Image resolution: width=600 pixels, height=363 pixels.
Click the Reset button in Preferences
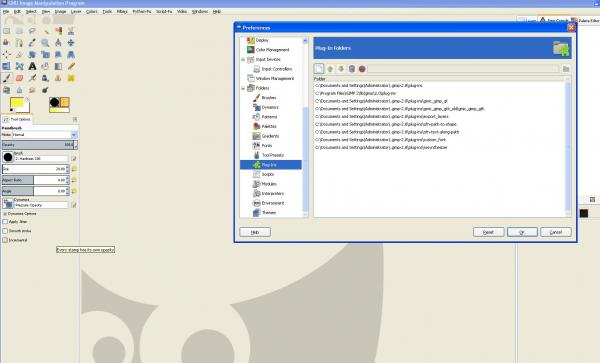pos(489,232)
